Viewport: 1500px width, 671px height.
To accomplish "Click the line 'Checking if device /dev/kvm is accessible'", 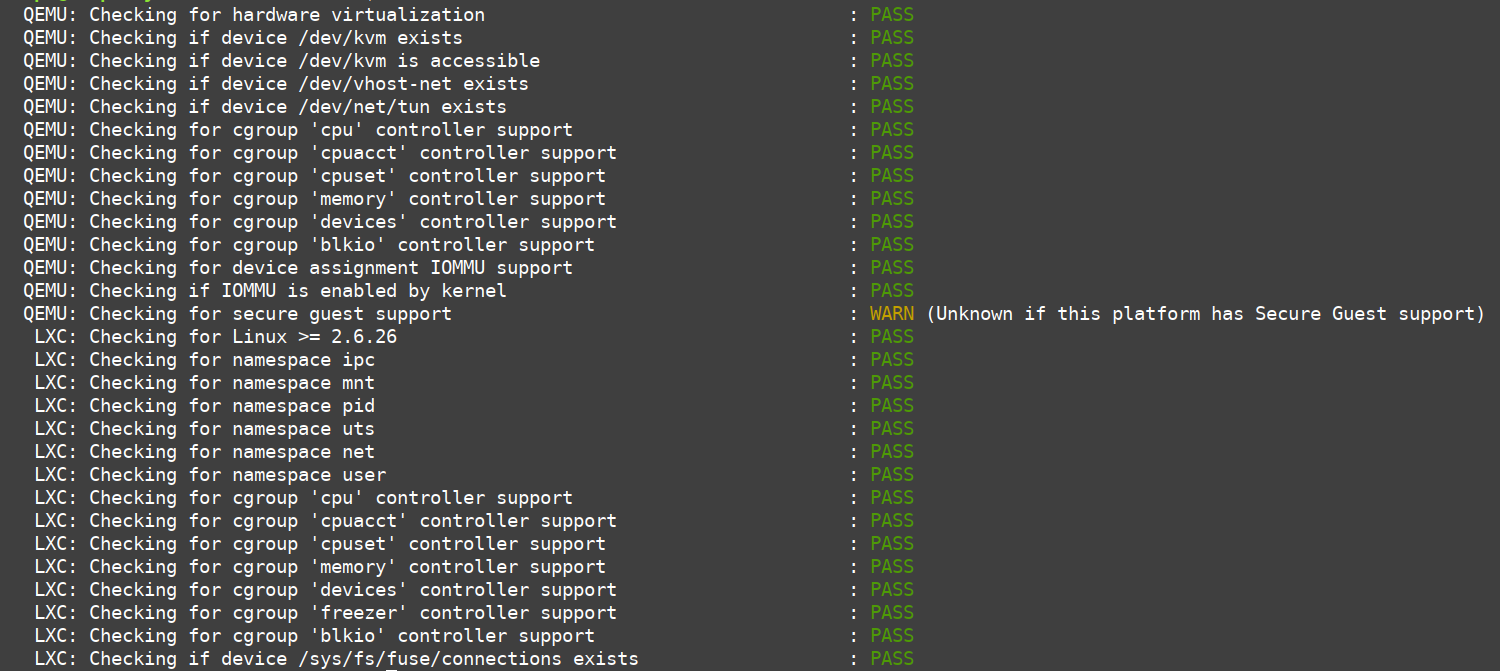I will point(315,61).
